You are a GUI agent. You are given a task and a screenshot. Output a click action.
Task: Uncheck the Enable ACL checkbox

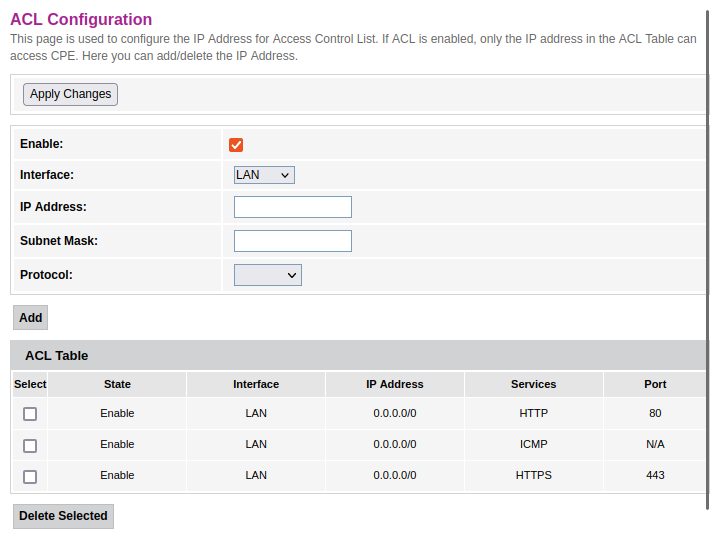pyautogui.click(x=237, y=145)
